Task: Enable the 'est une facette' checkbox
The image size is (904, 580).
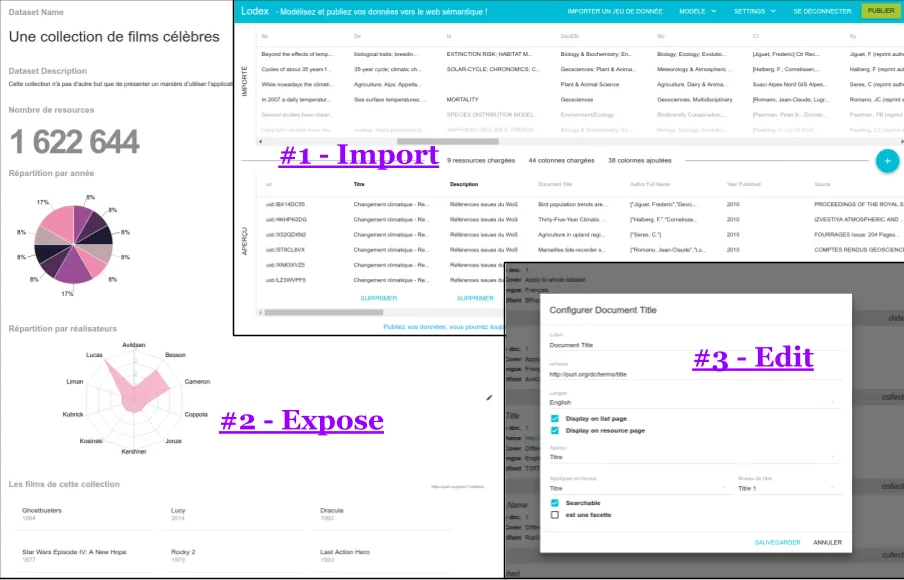Action: (x=555, y=515)
